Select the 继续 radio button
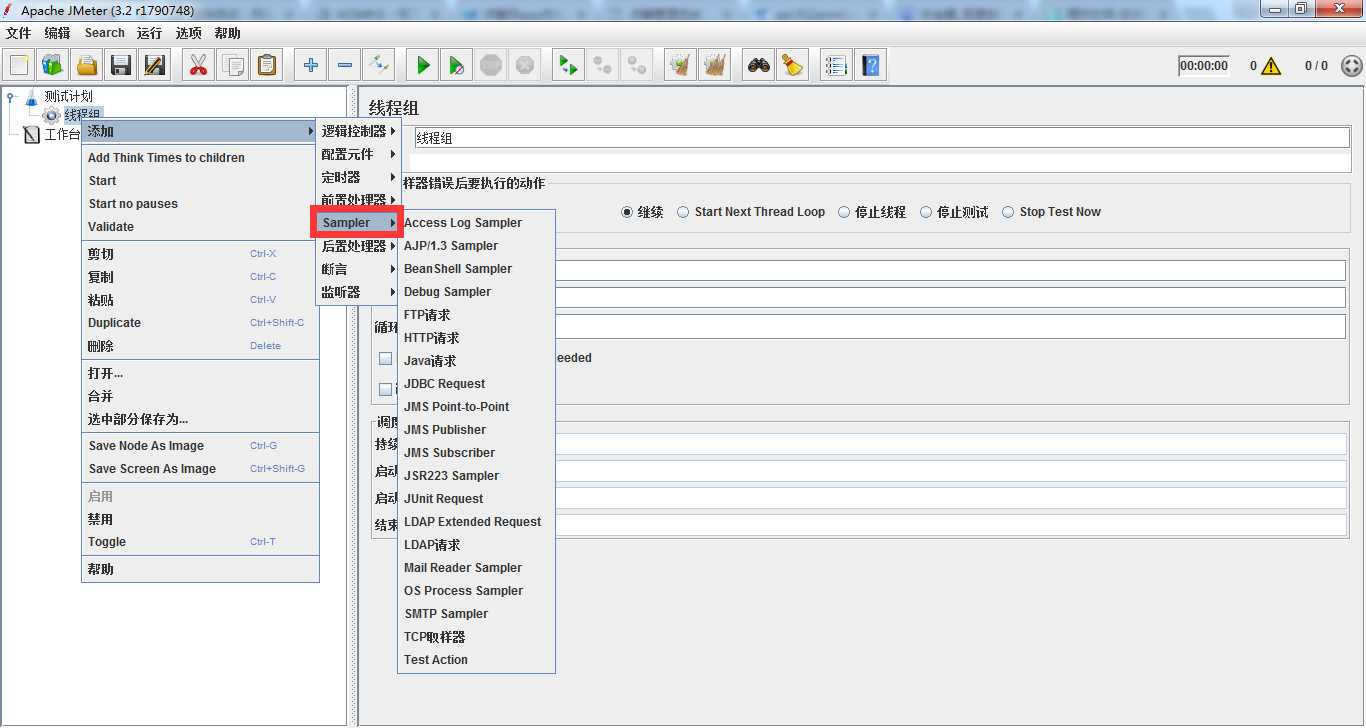This screenshot has width=1366, height=728. (642, 212)
